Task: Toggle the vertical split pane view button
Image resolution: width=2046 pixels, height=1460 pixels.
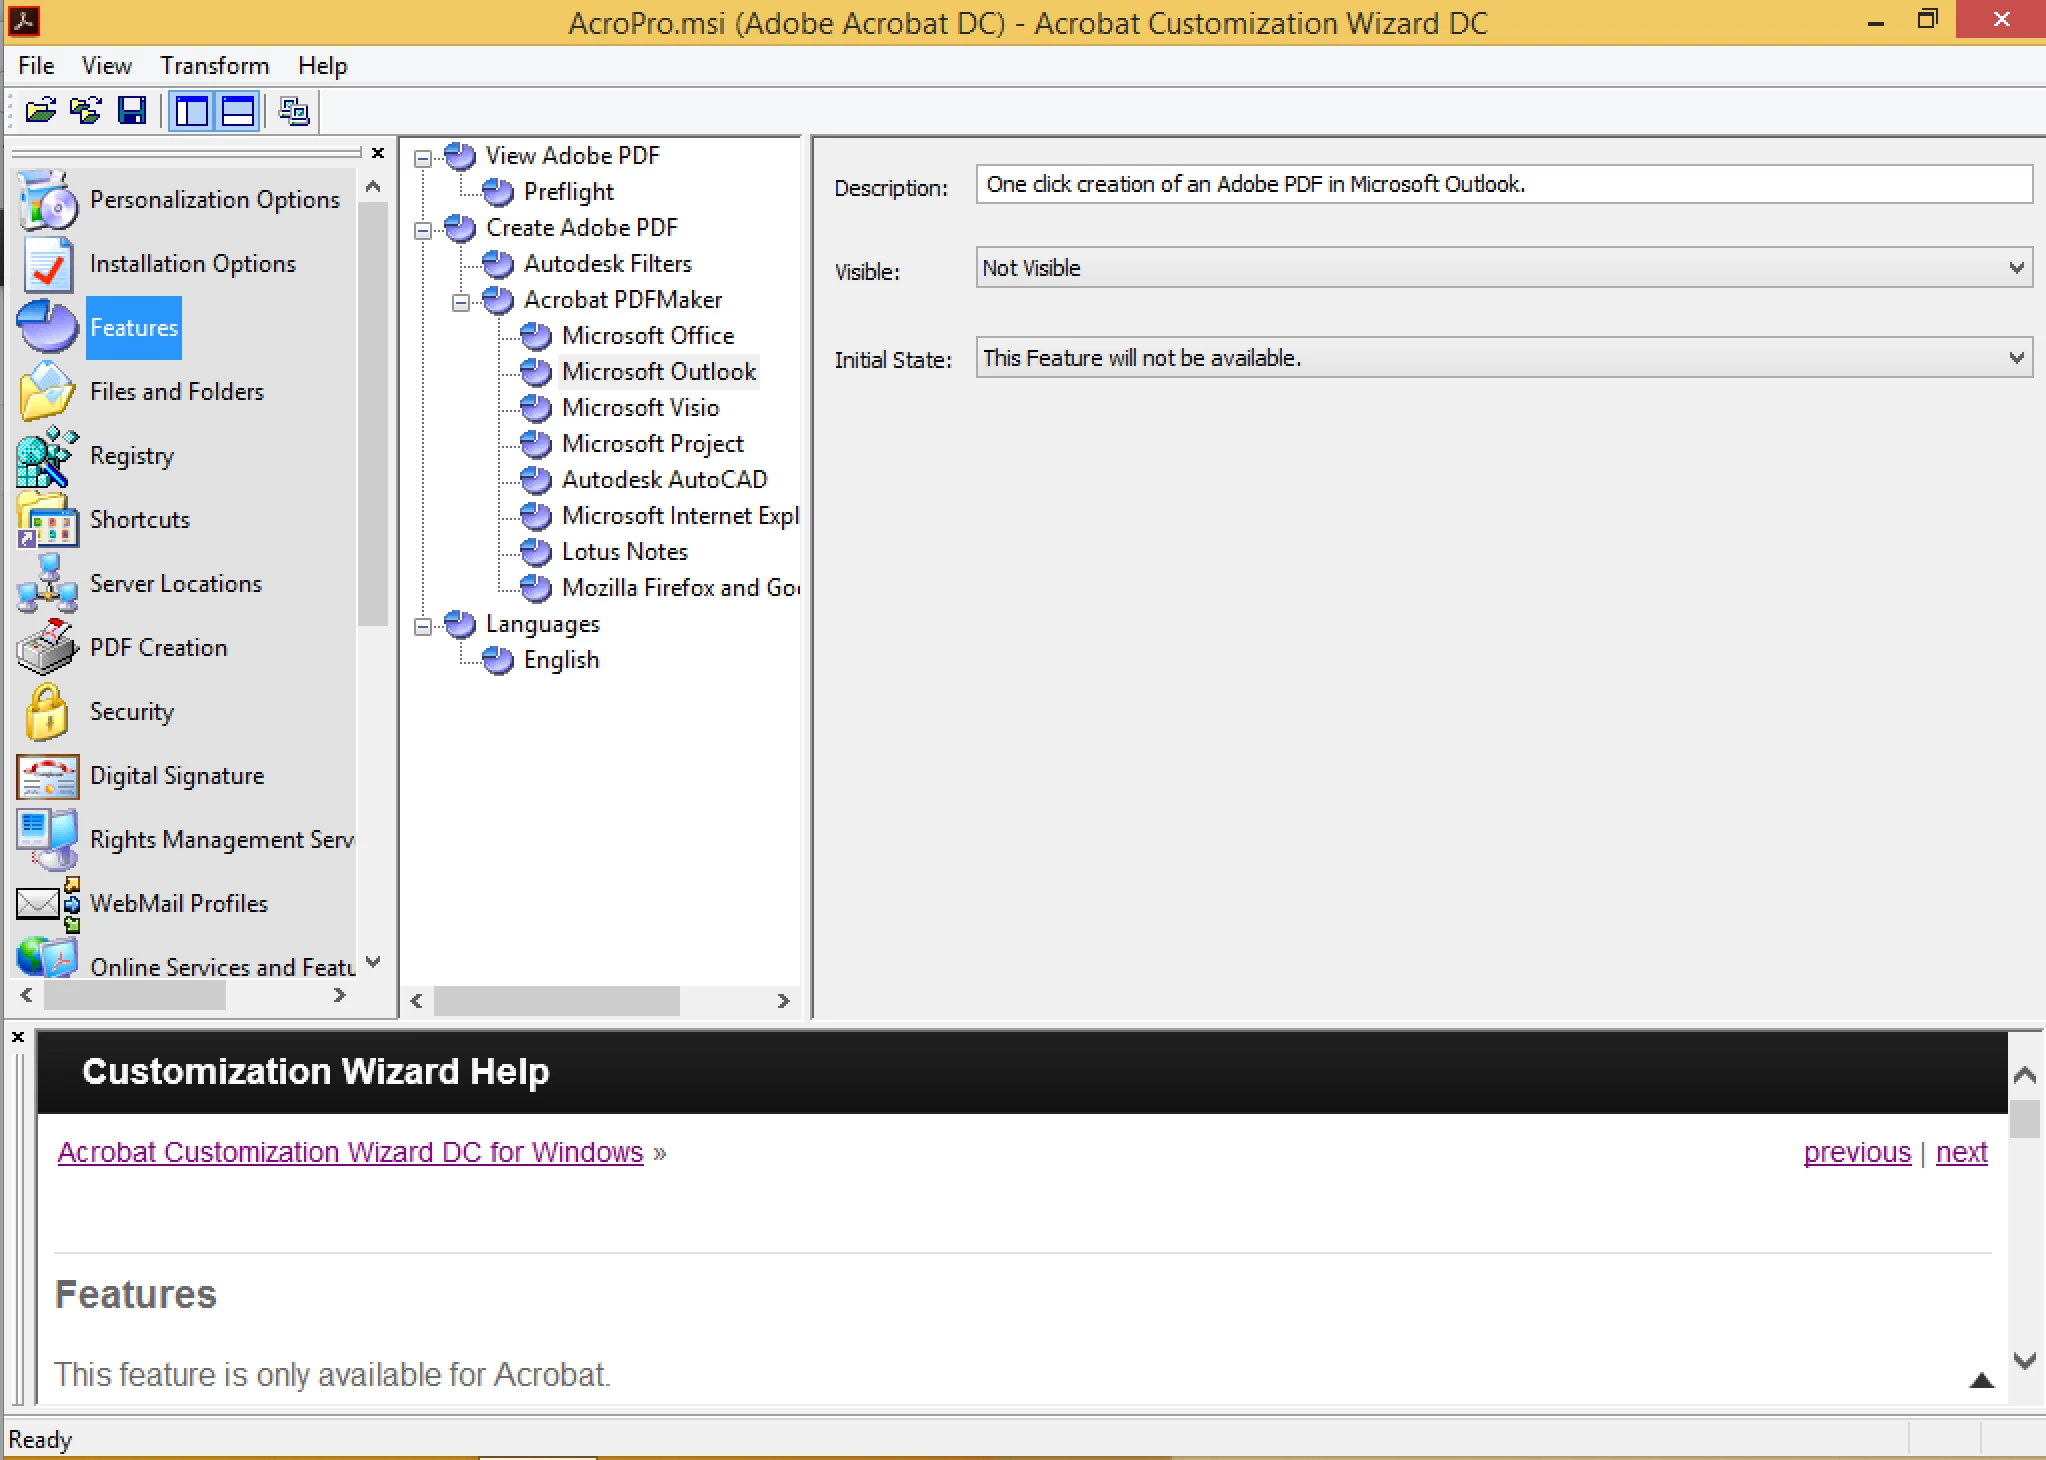Action: 192,111
